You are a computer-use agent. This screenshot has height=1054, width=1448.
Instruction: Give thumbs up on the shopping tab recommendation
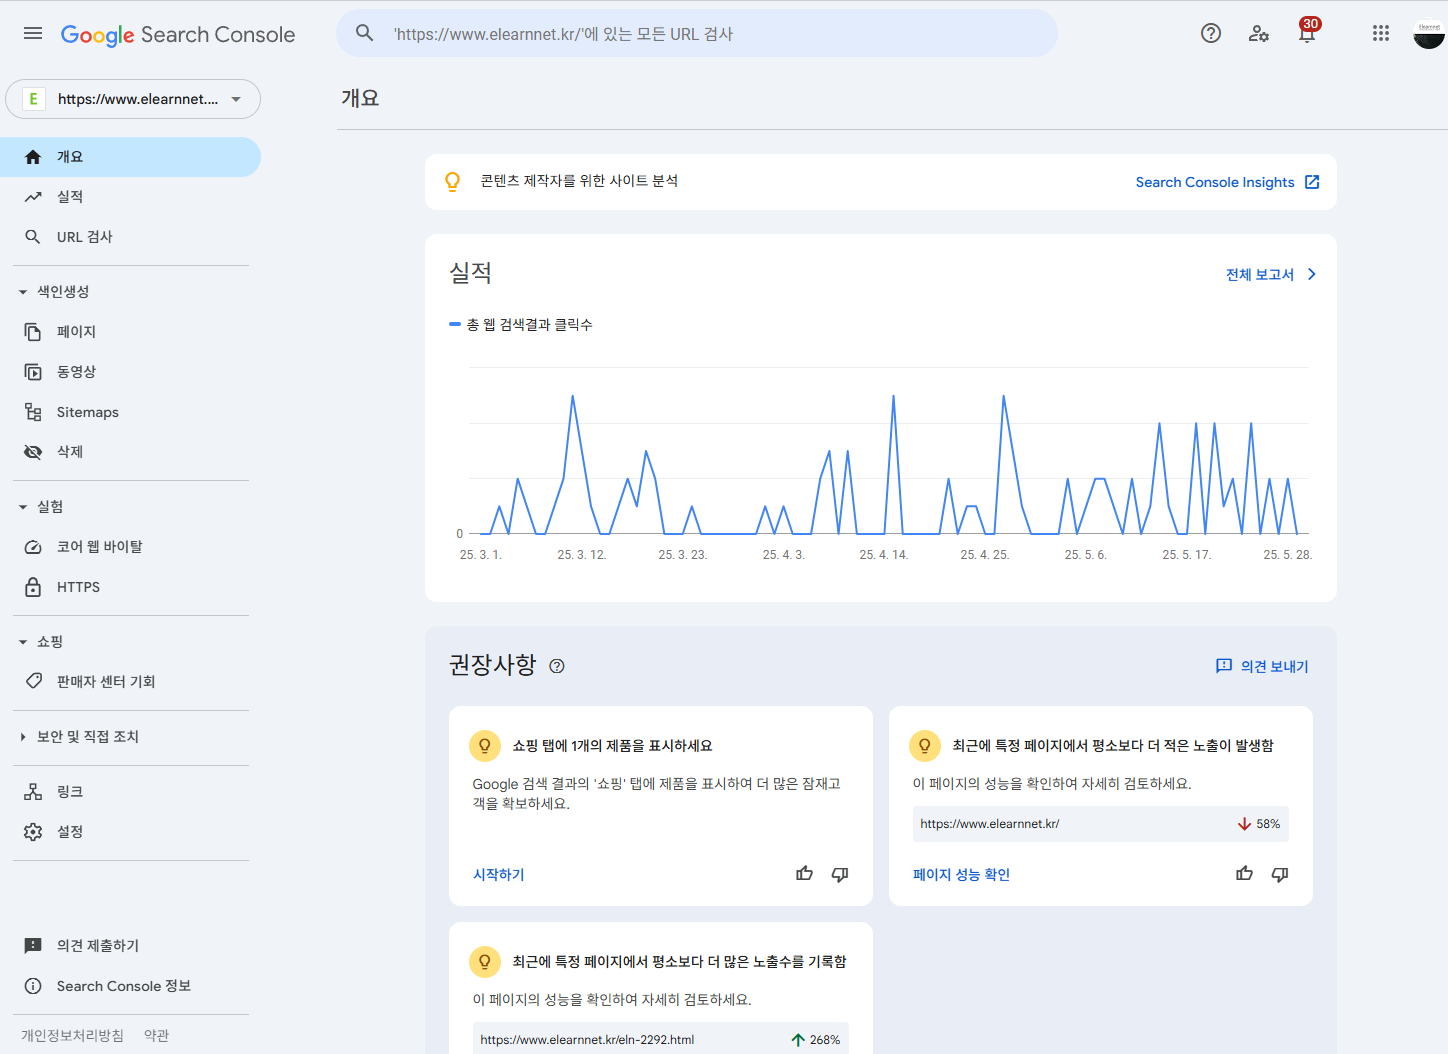pyautogui.click(x=804, y=873)
